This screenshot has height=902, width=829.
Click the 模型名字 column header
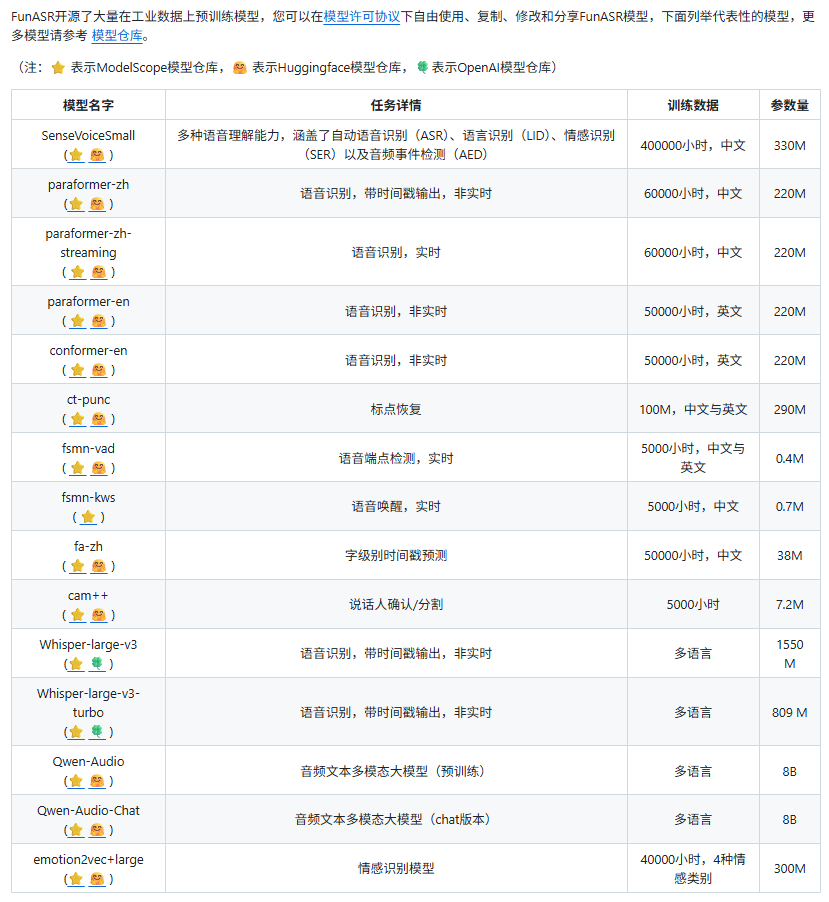[88, 105]
